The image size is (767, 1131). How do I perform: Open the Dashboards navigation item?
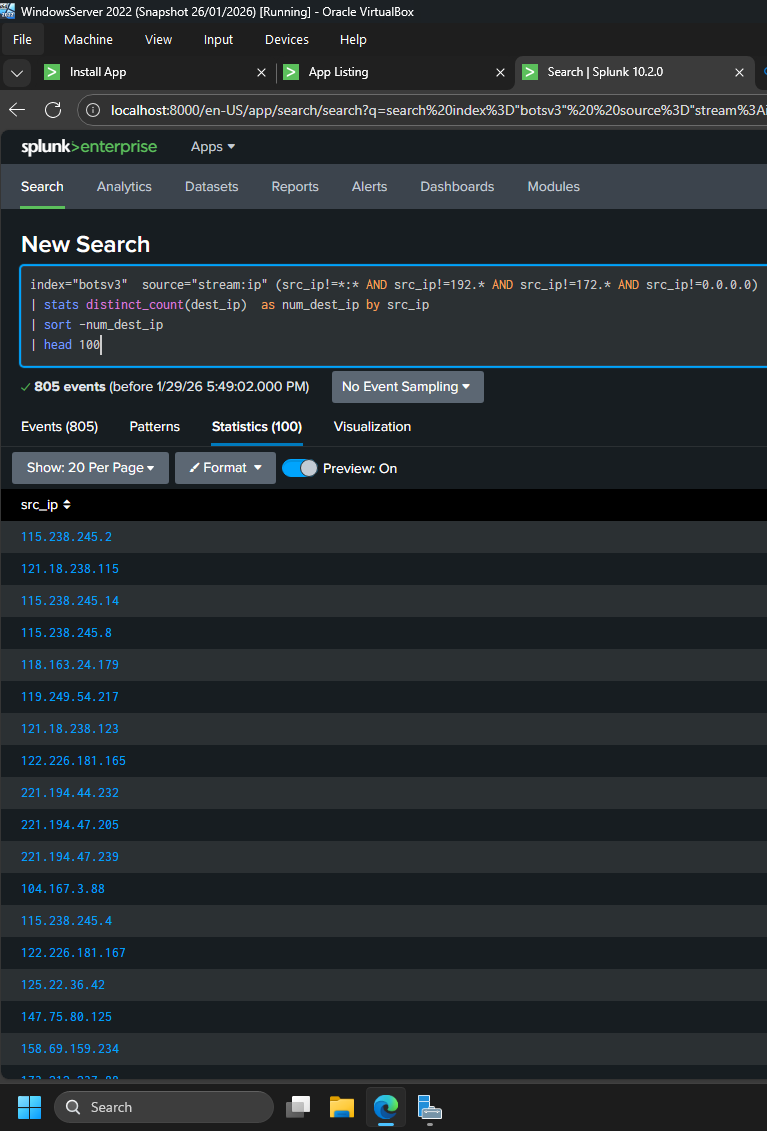457,187
